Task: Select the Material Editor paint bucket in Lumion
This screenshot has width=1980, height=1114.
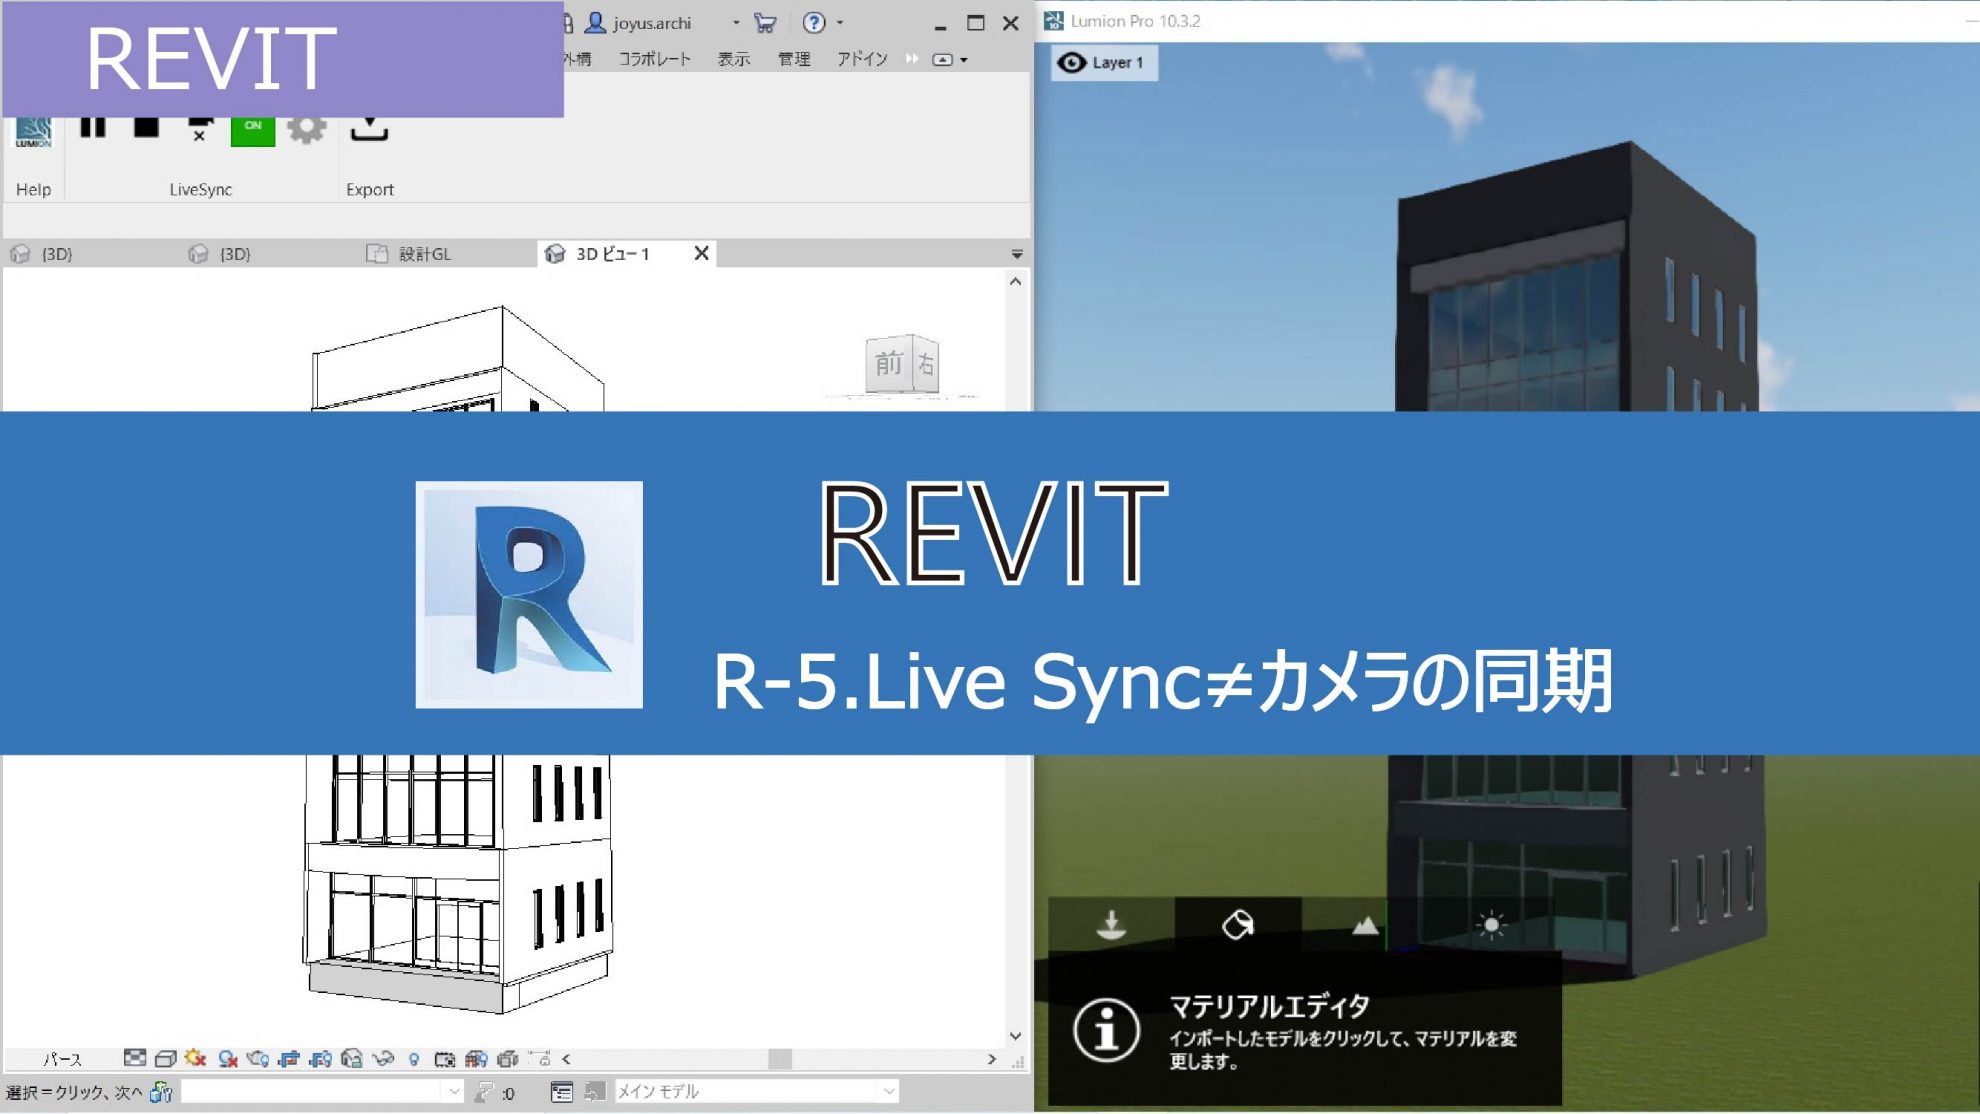Action: tap(1237, 922)
